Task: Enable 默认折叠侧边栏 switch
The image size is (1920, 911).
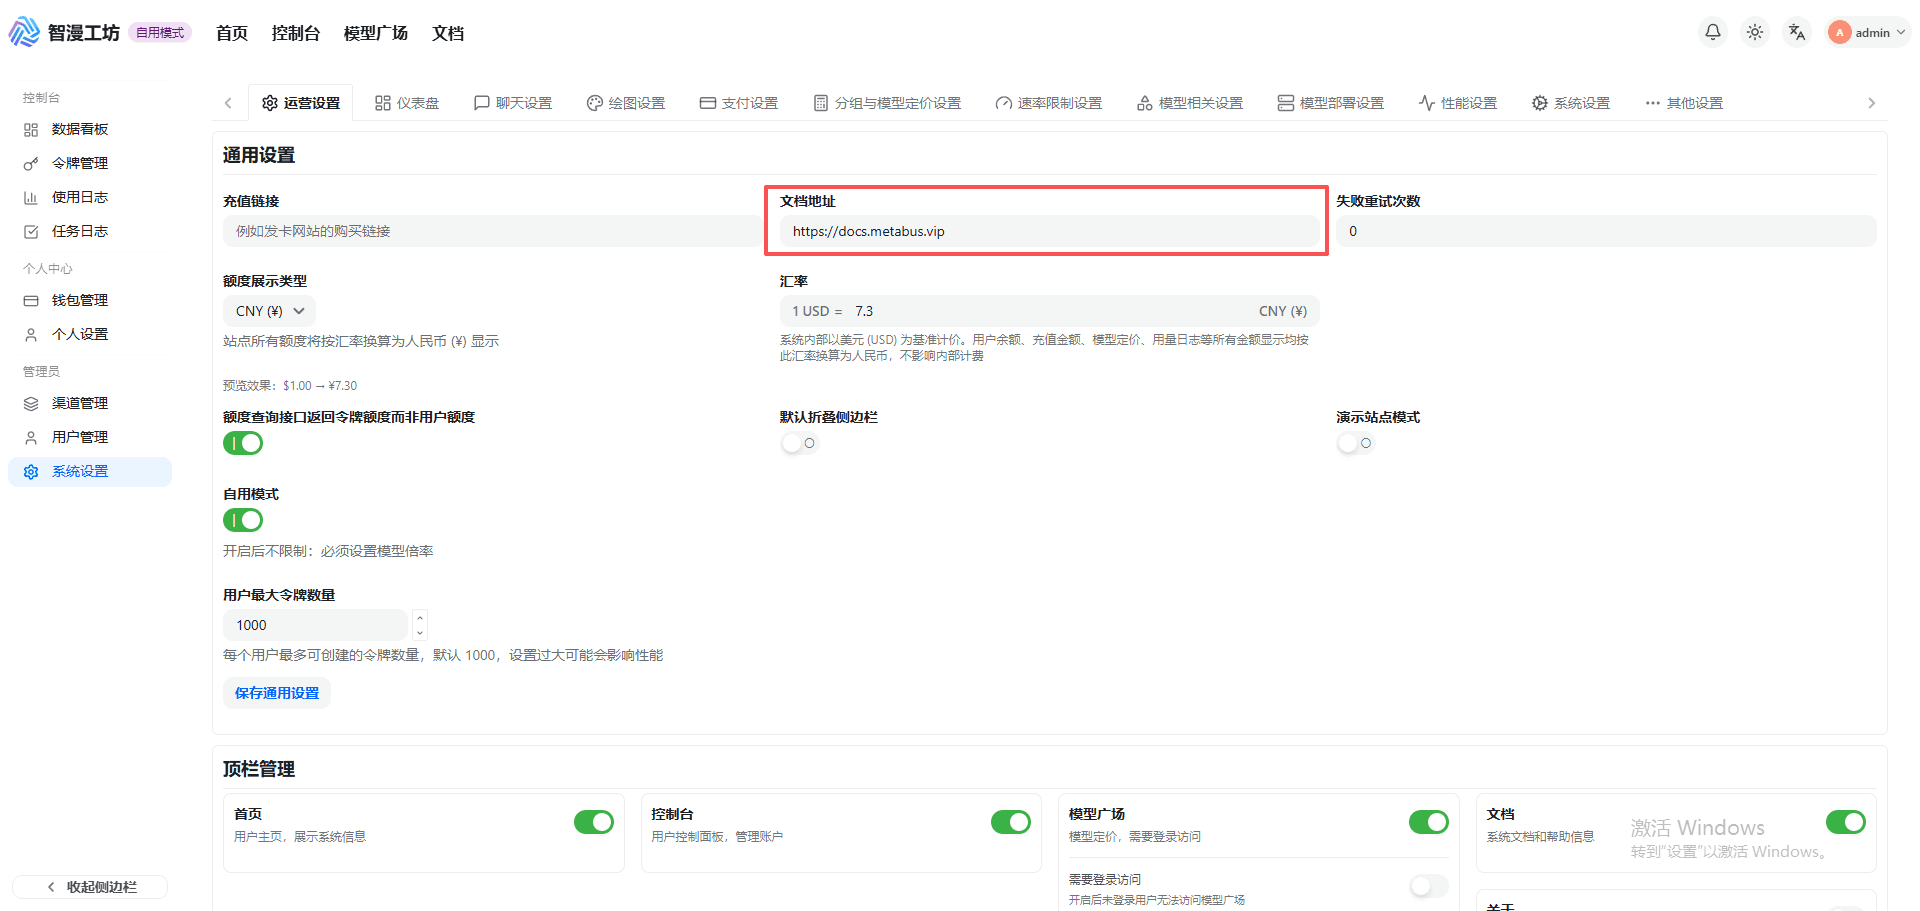Action: click(800, 443)
